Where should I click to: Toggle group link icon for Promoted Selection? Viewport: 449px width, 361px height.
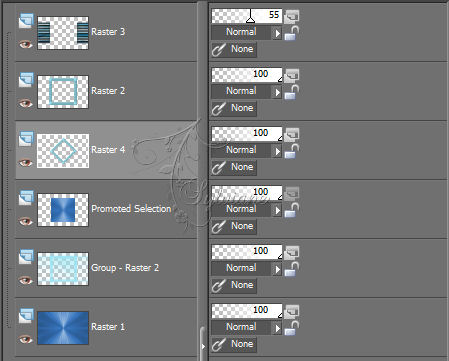218,226
